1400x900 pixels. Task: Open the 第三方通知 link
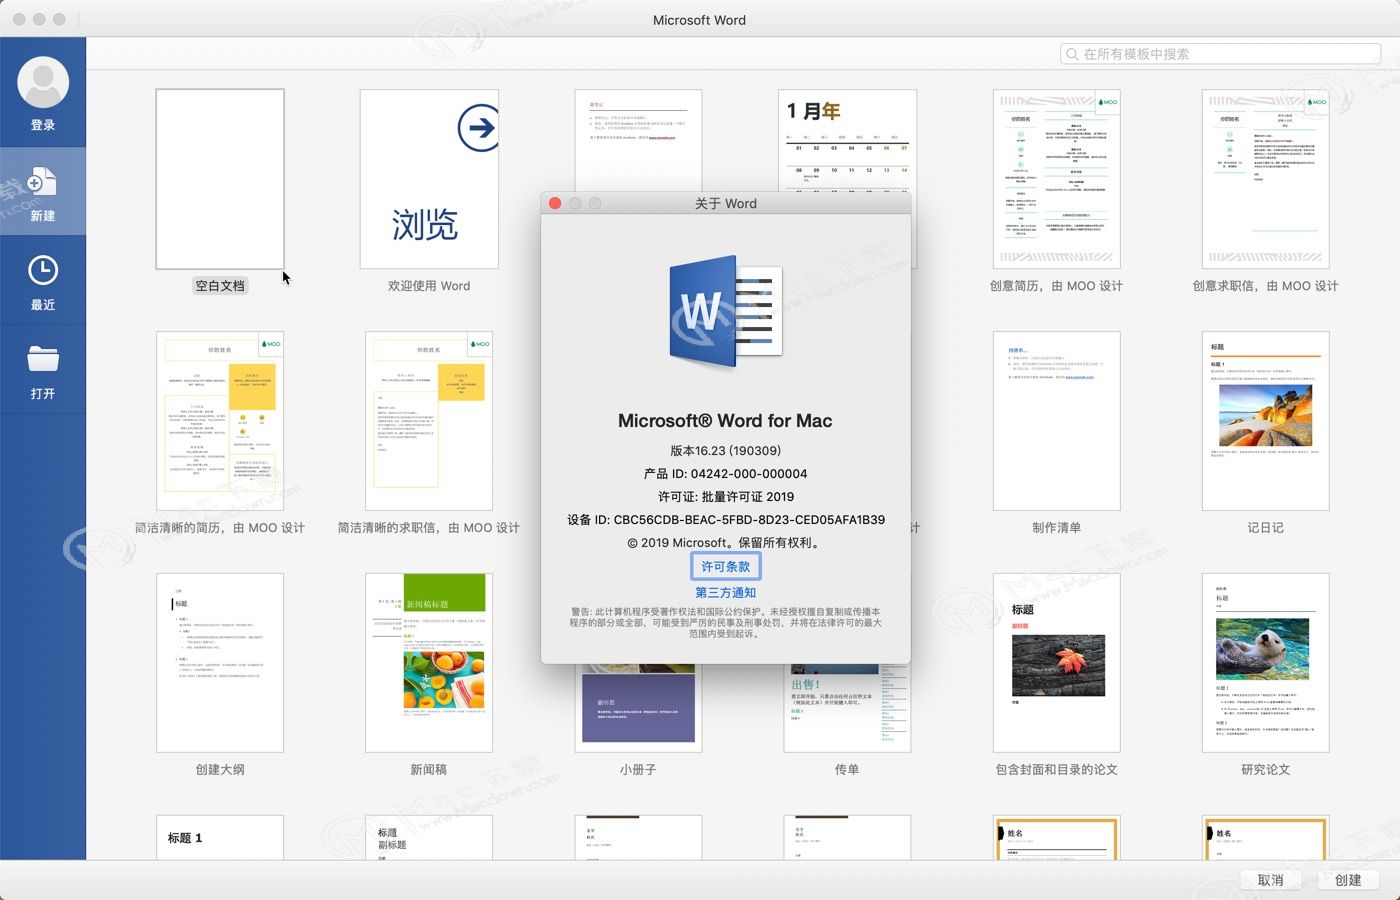click(725, 592)
